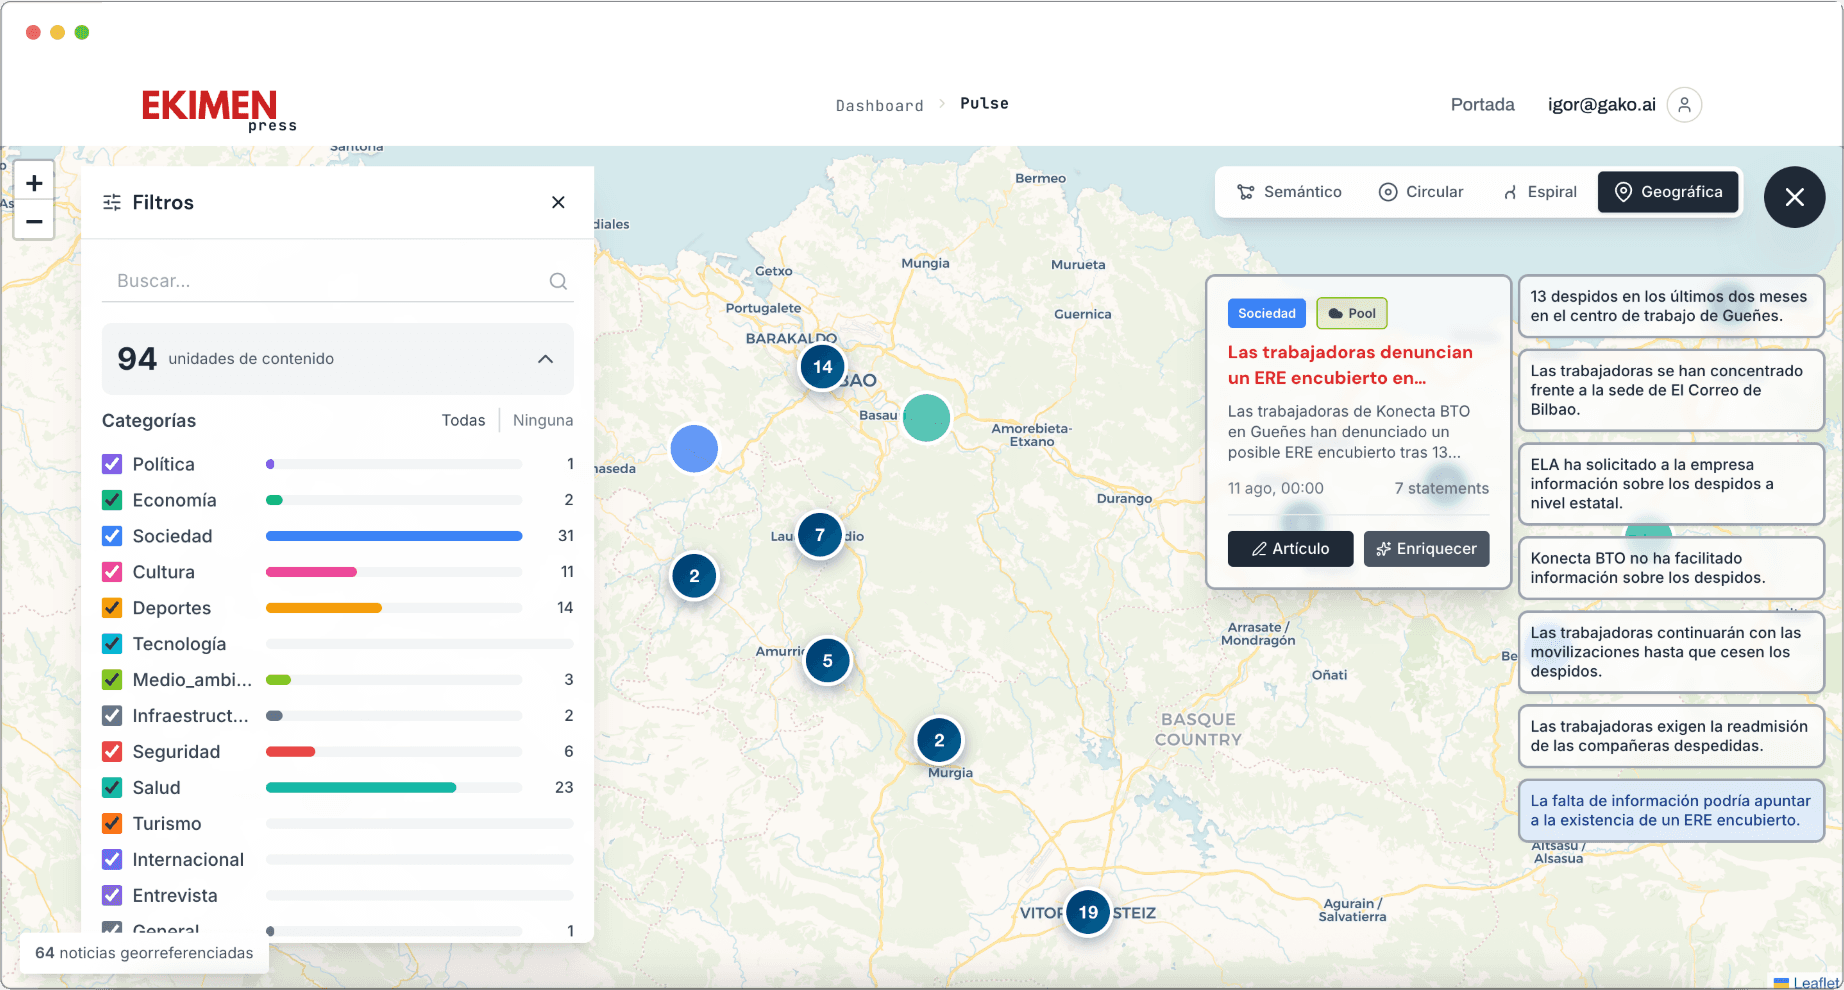The image size is (1844, 990).
Task: Click the Pool badge on the article card
Action: click(1351, 313)
